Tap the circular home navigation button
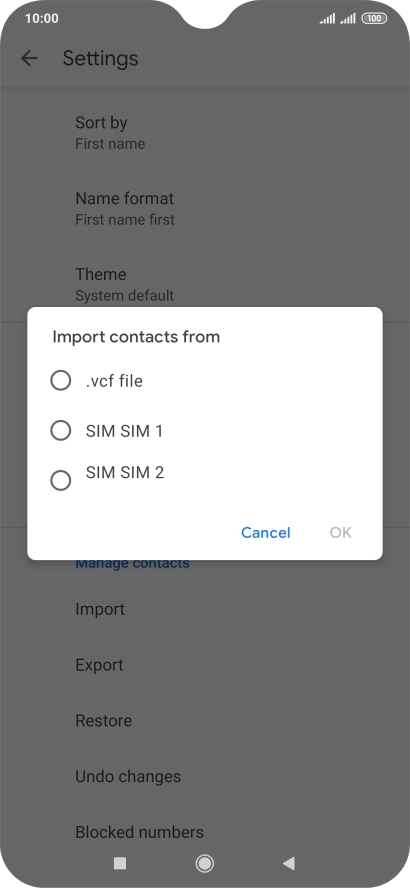410x888 pixels. pyautogui.click(x=204, y=863)
